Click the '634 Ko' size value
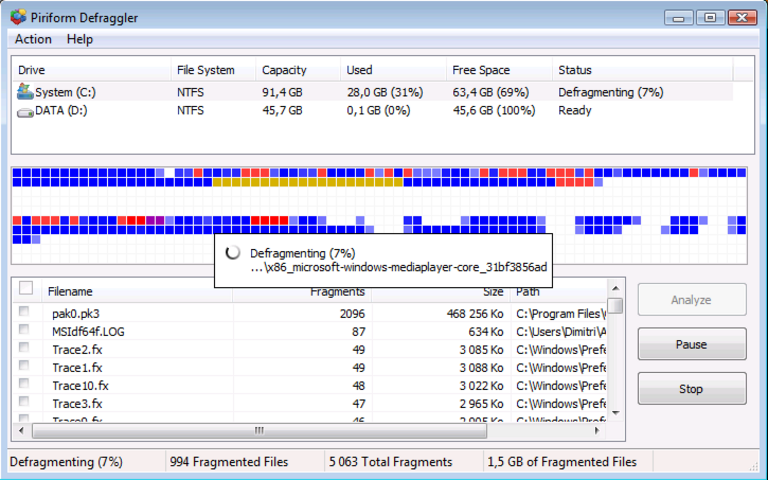The width and height of the screenshot is (768, 480). tap(485, 332)
